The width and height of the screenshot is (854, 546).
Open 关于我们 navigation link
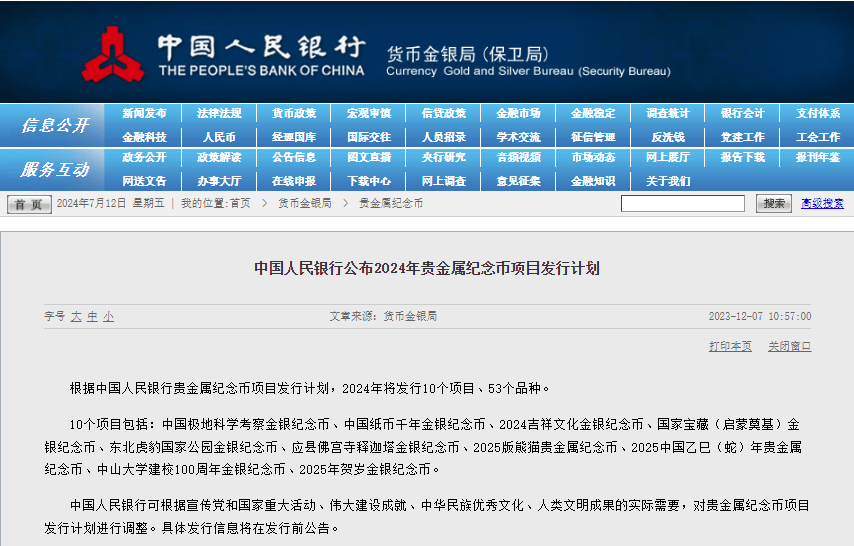click(668, 181)
